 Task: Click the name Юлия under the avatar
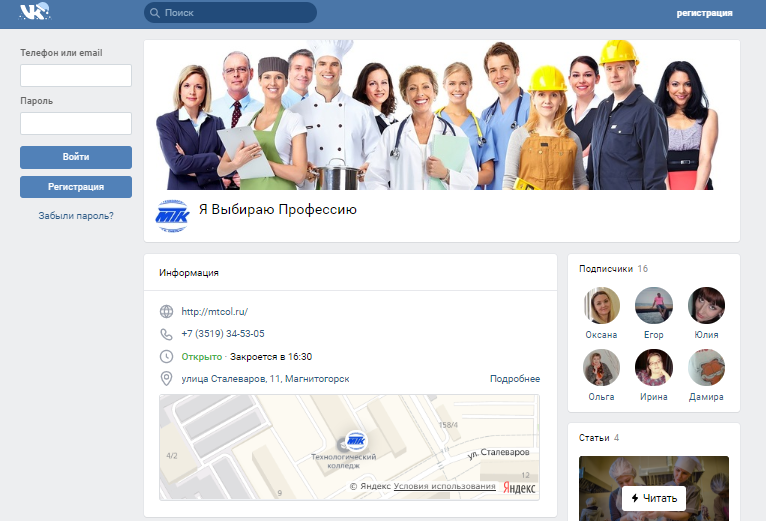click(x=706, y=335)
